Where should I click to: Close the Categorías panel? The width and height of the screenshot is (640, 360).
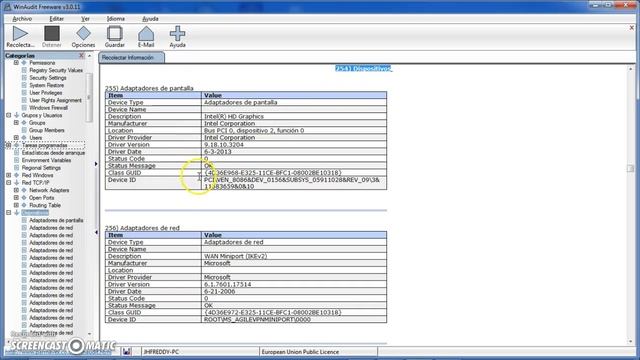pos(81,55)
